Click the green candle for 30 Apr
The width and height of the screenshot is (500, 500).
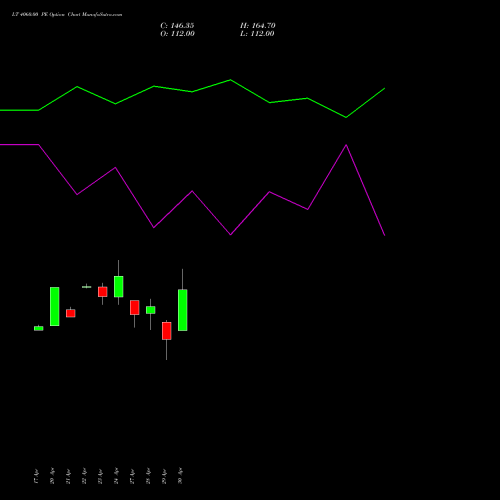click(x=183, y=310)
